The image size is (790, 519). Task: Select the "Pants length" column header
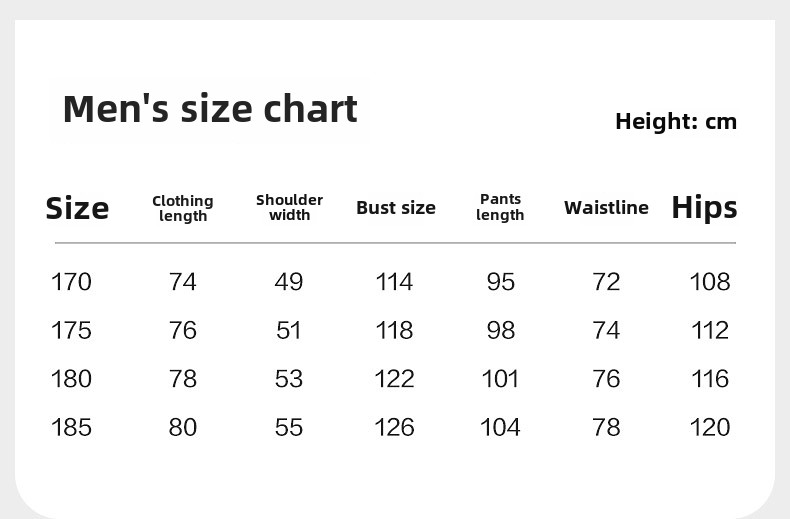500,207
